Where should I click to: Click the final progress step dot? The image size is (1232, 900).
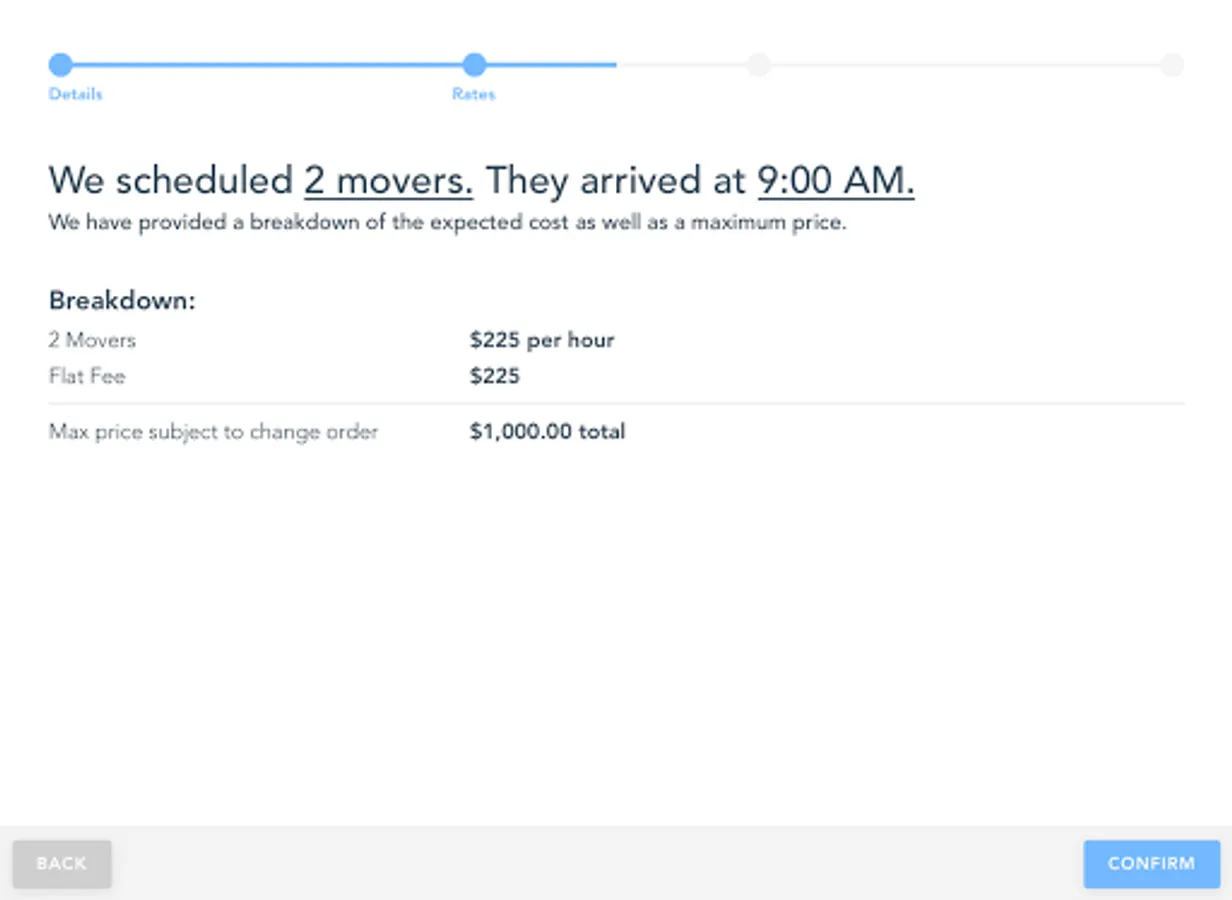pyautogui.click(x=1171, y=64)
